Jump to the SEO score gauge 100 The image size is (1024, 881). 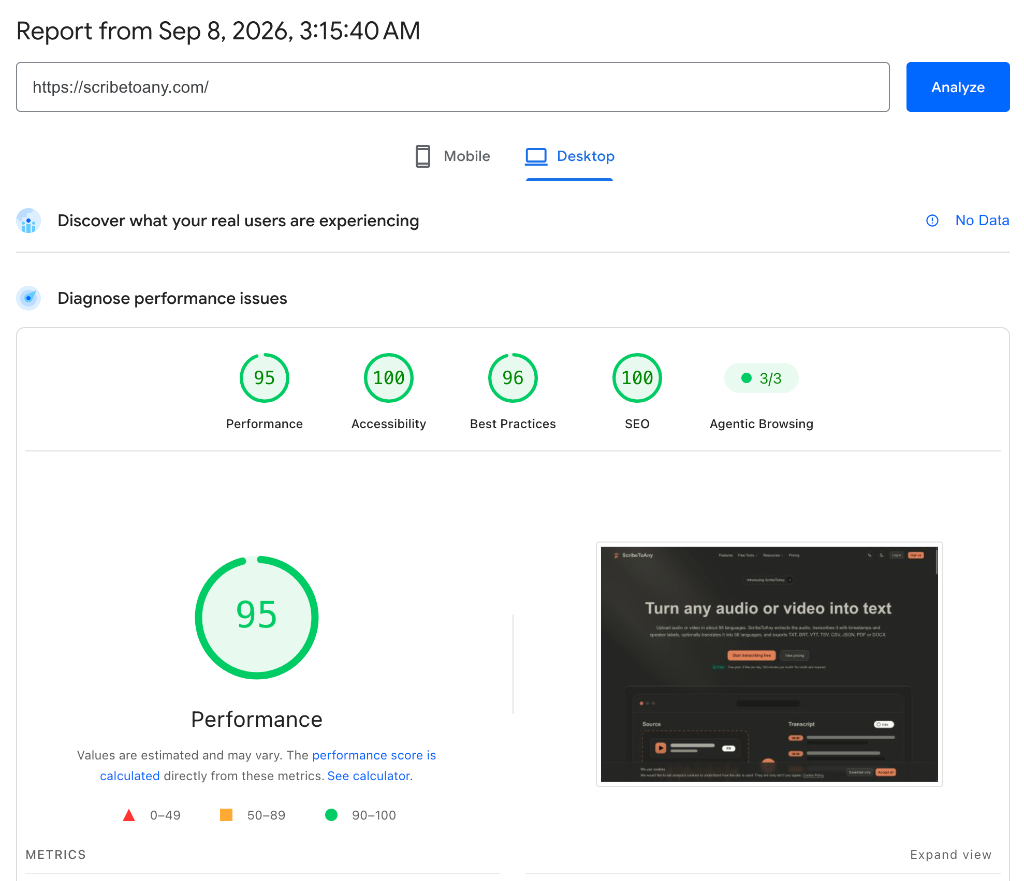click(637, 377)
